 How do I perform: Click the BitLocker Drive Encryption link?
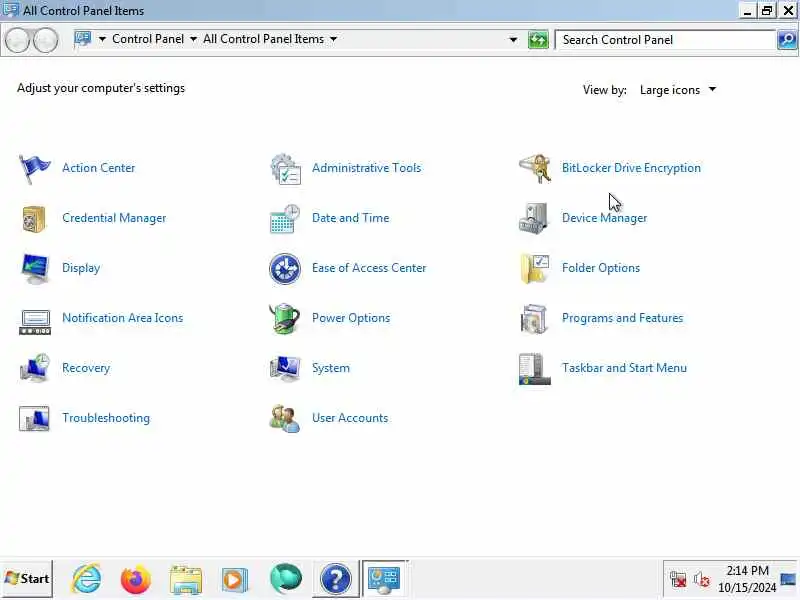click(631, 168)
